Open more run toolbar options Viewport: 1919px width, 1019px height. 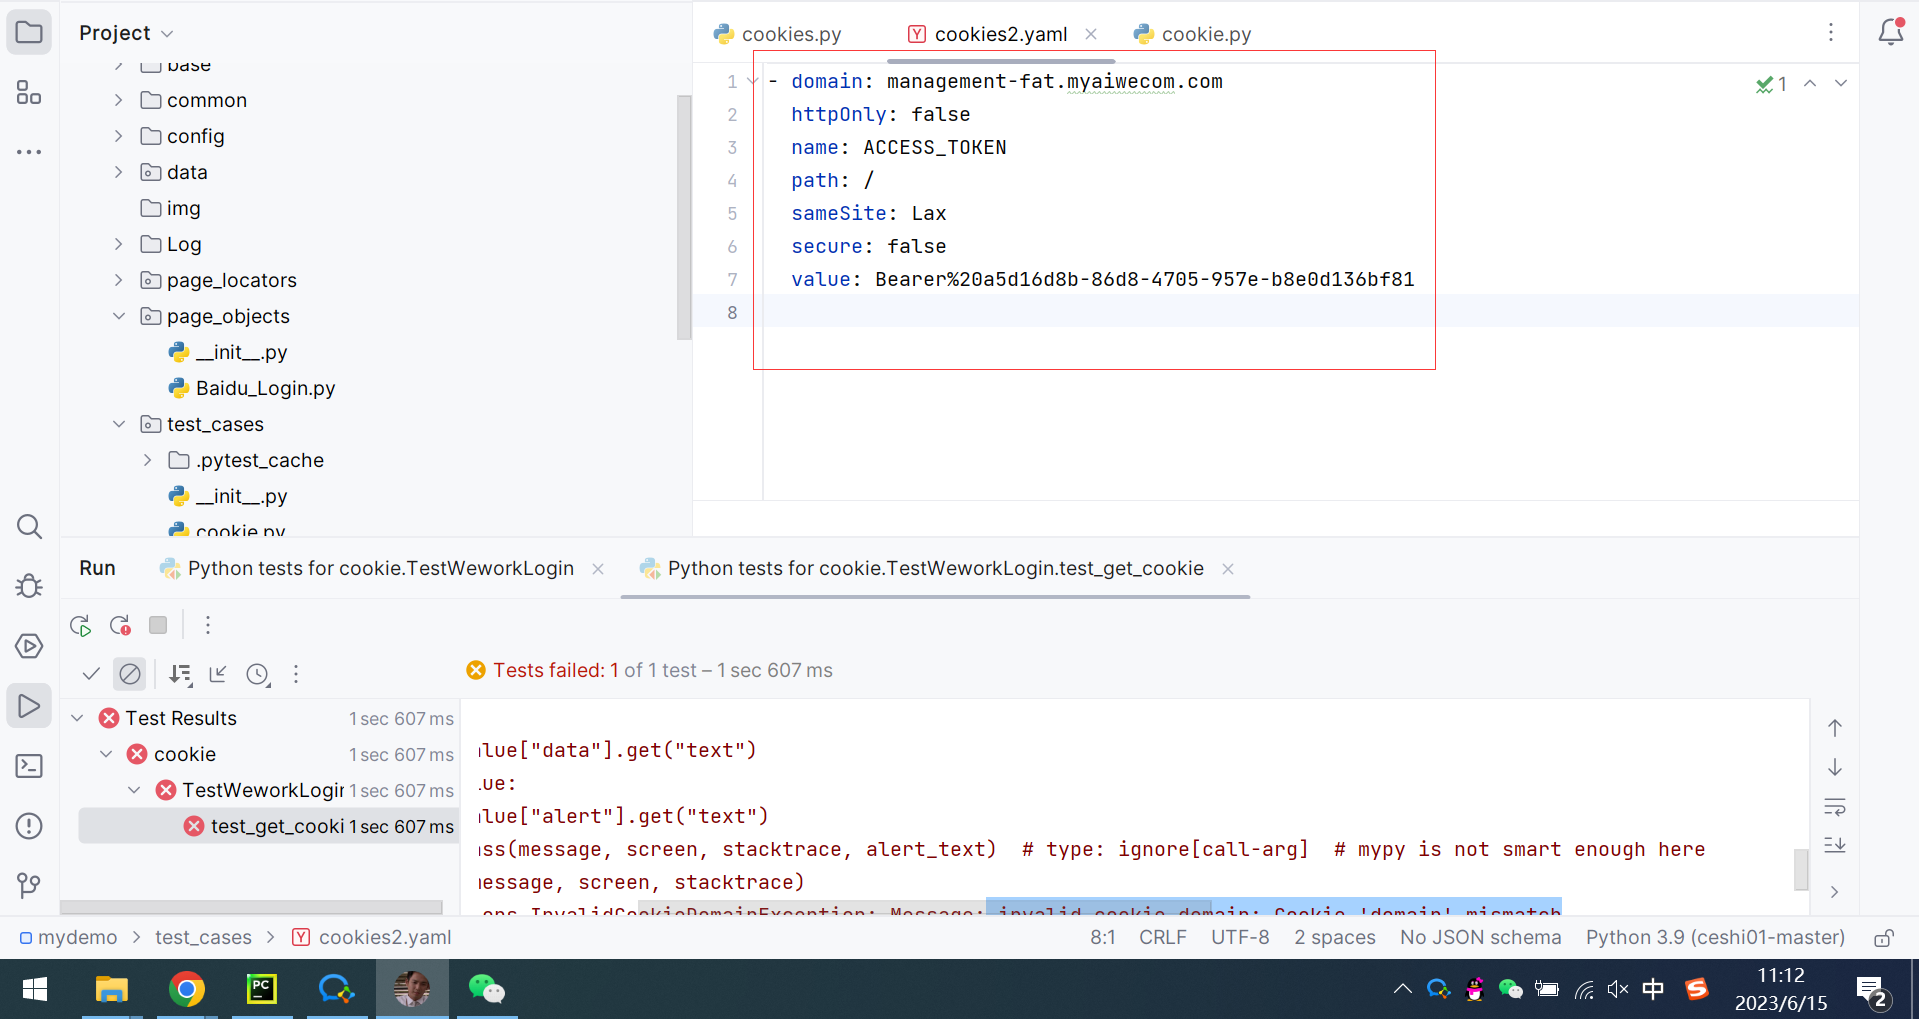pos(208,625)
